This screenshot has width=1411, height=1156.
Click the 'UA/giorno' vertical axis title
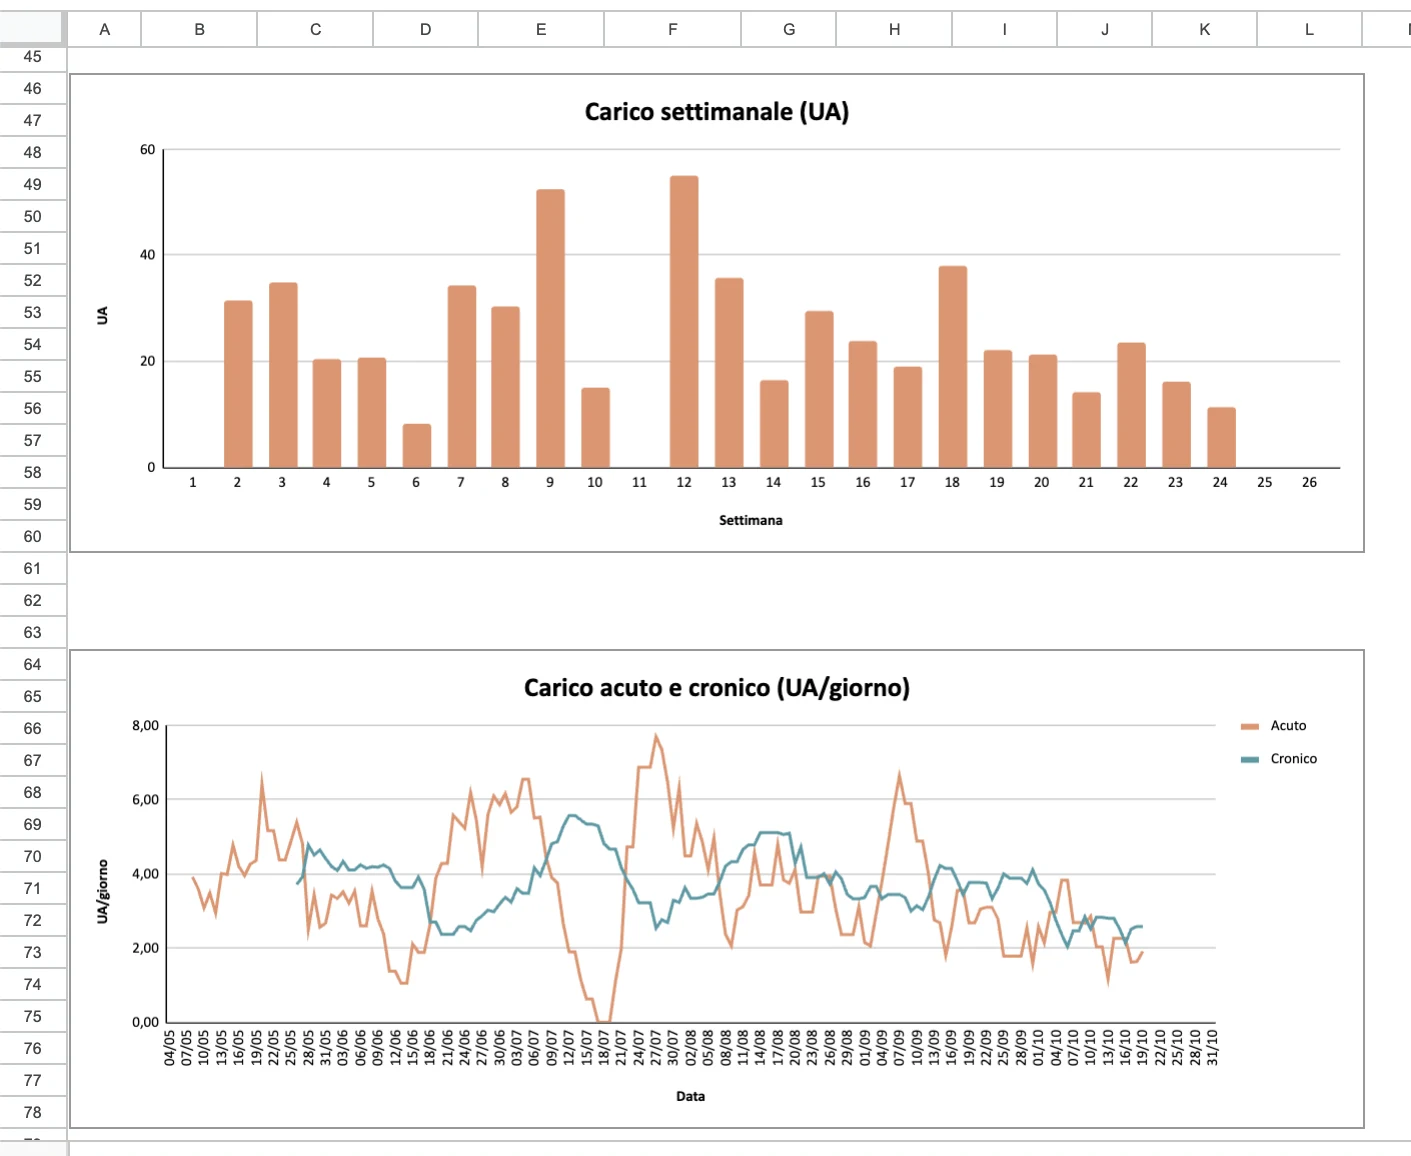(x=102, y=891)
